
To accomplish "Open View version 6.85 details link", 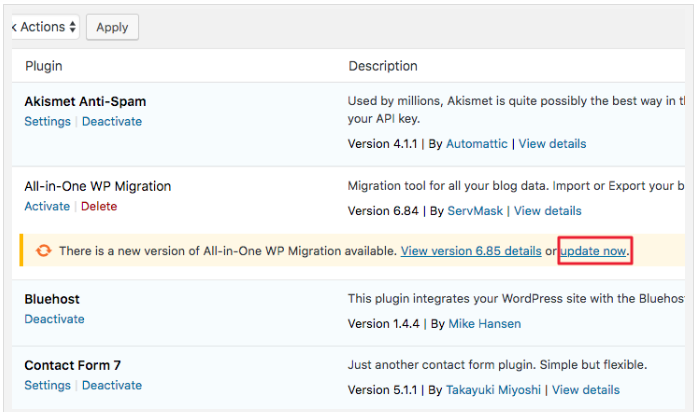I will (471, 250).
